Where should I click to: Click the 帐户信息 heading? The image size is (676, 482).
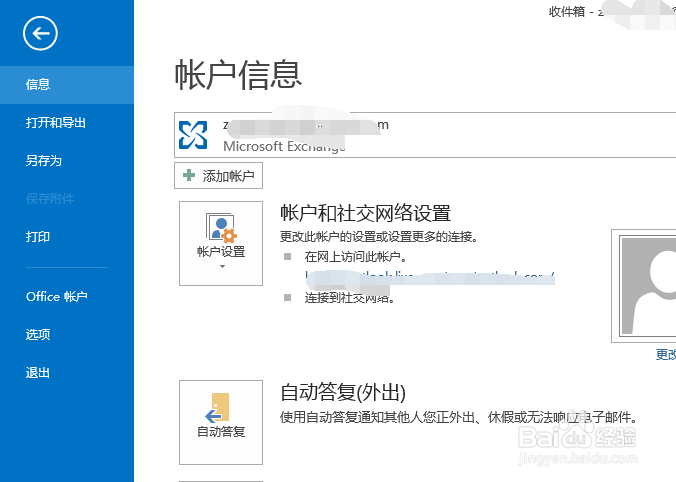(x=238, y=75)
